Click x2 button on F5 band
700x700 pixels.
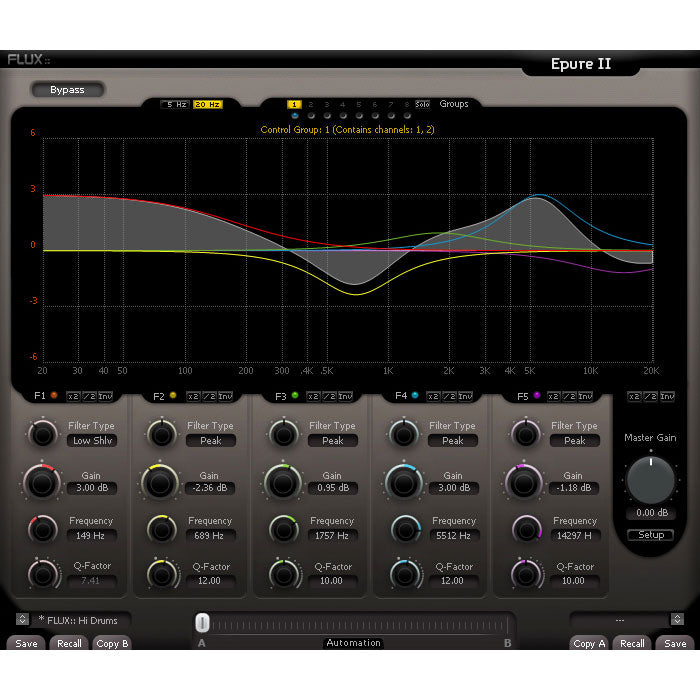pos(554,396)
